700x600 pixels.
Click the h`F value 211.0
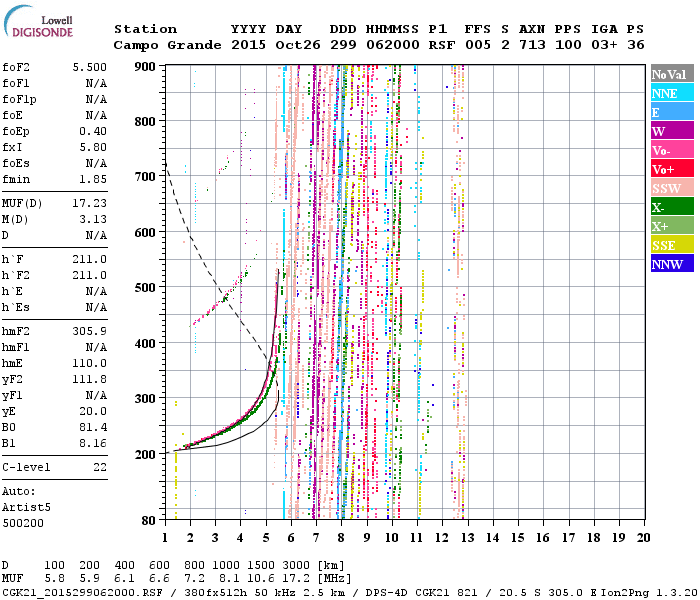point(90,259)
